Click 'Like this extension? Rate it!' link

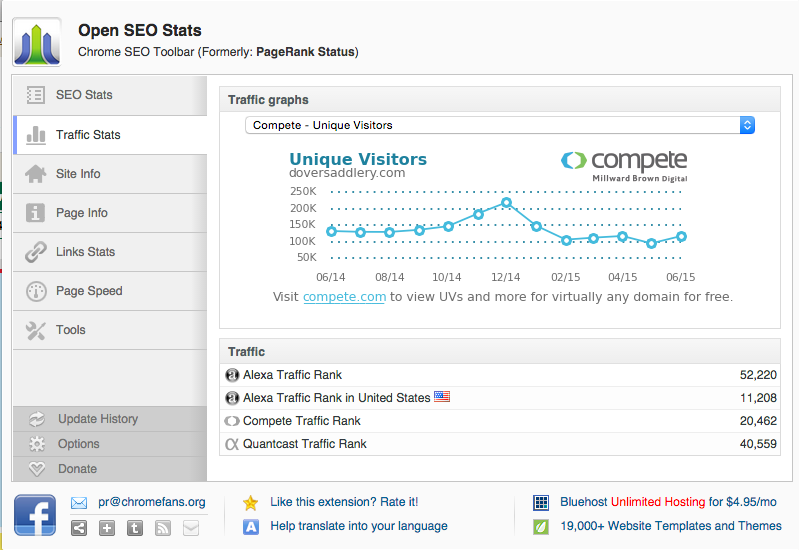[344, 502]
